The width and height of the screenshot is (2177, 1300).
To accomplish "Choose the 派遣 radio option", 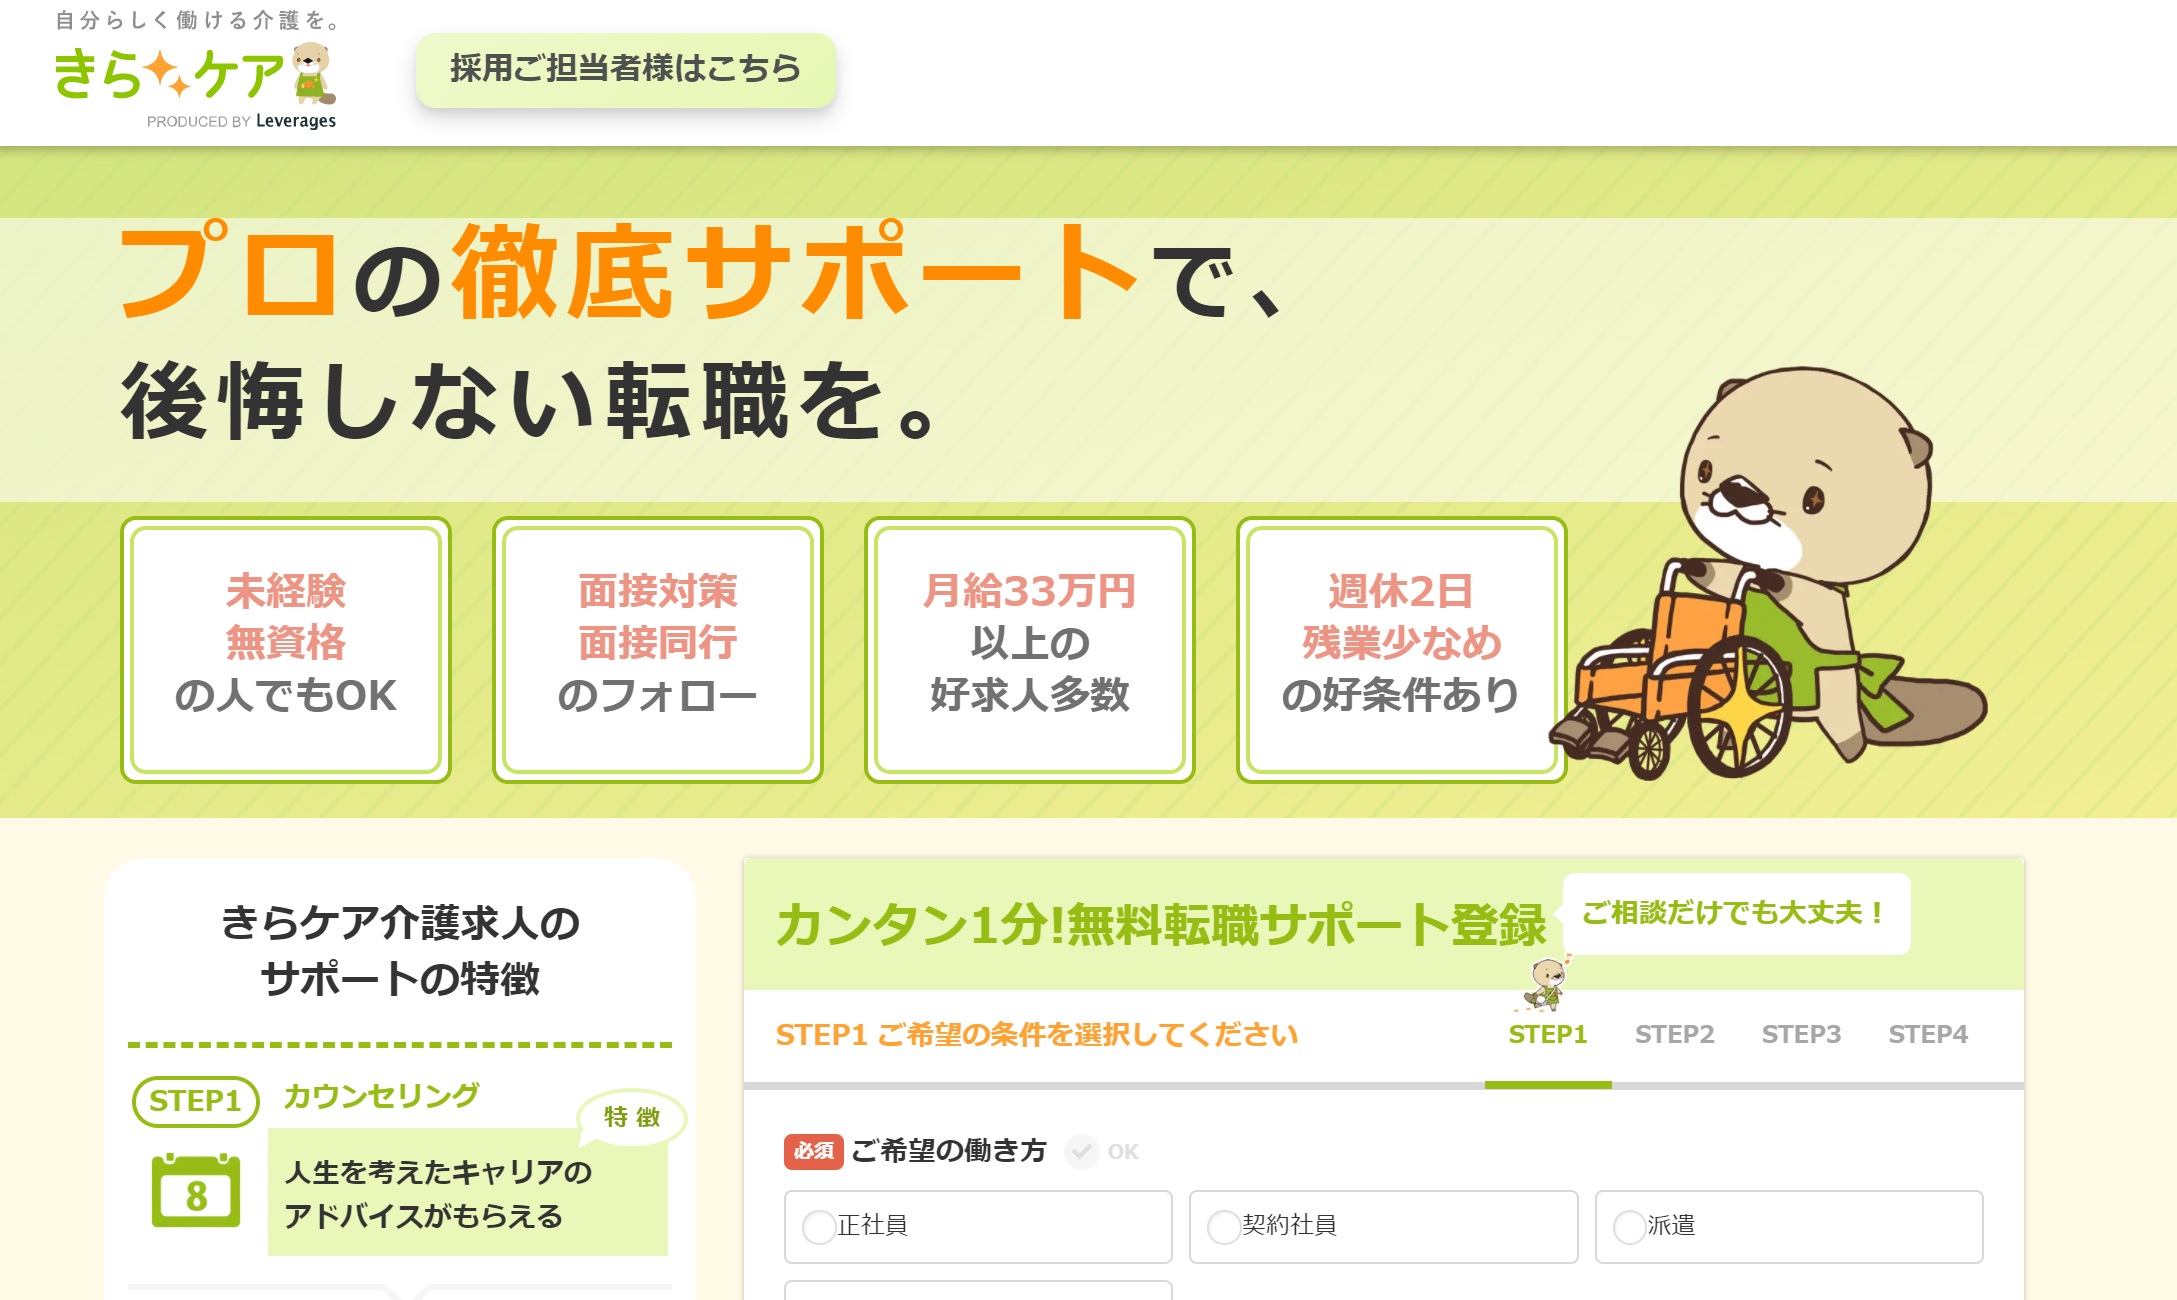I will click(x=1789, y=1226).
